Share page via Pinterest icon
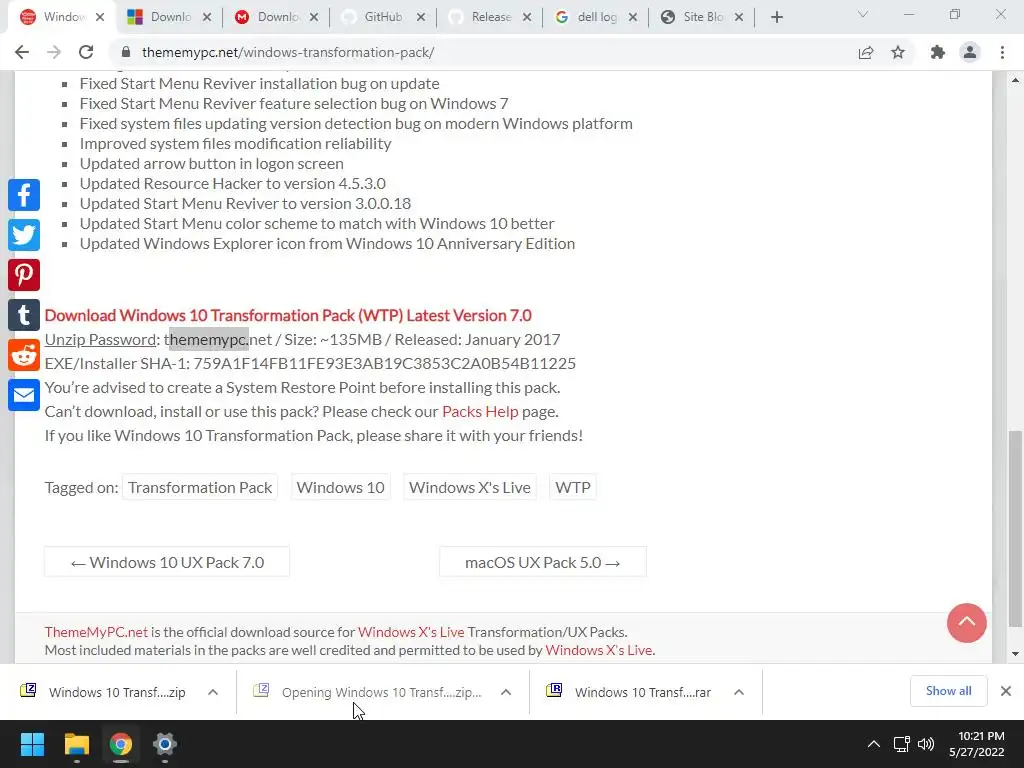Screen dimensions: 1024x768 click(24, 275)
